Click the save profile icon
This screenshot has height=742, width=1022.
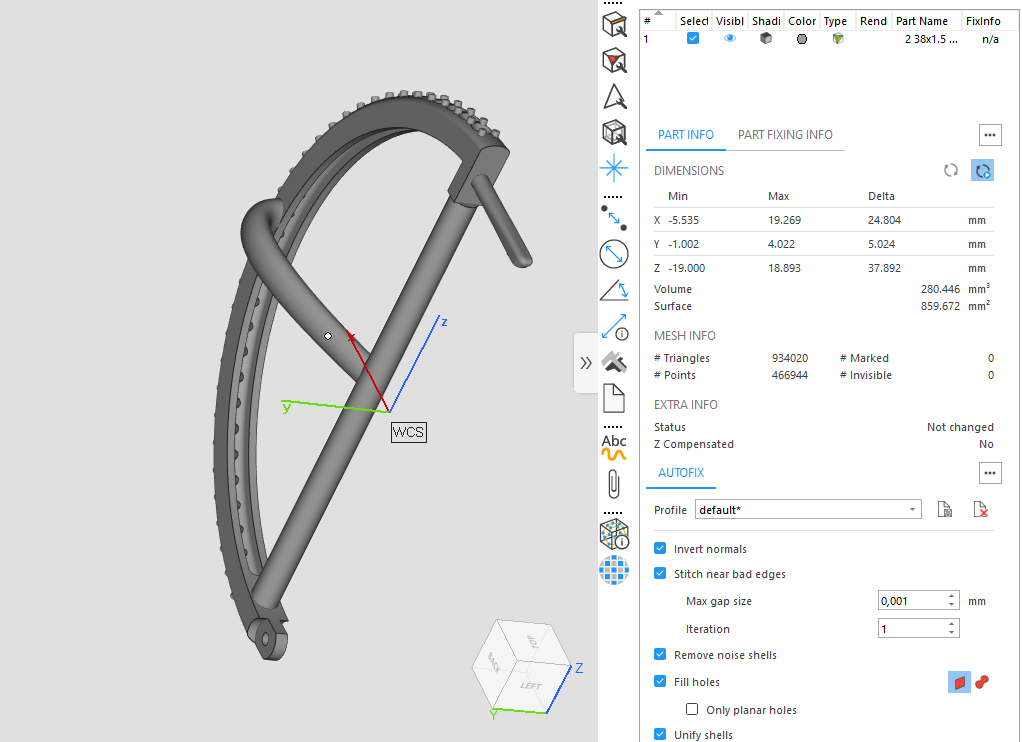(x=944, y=509)
